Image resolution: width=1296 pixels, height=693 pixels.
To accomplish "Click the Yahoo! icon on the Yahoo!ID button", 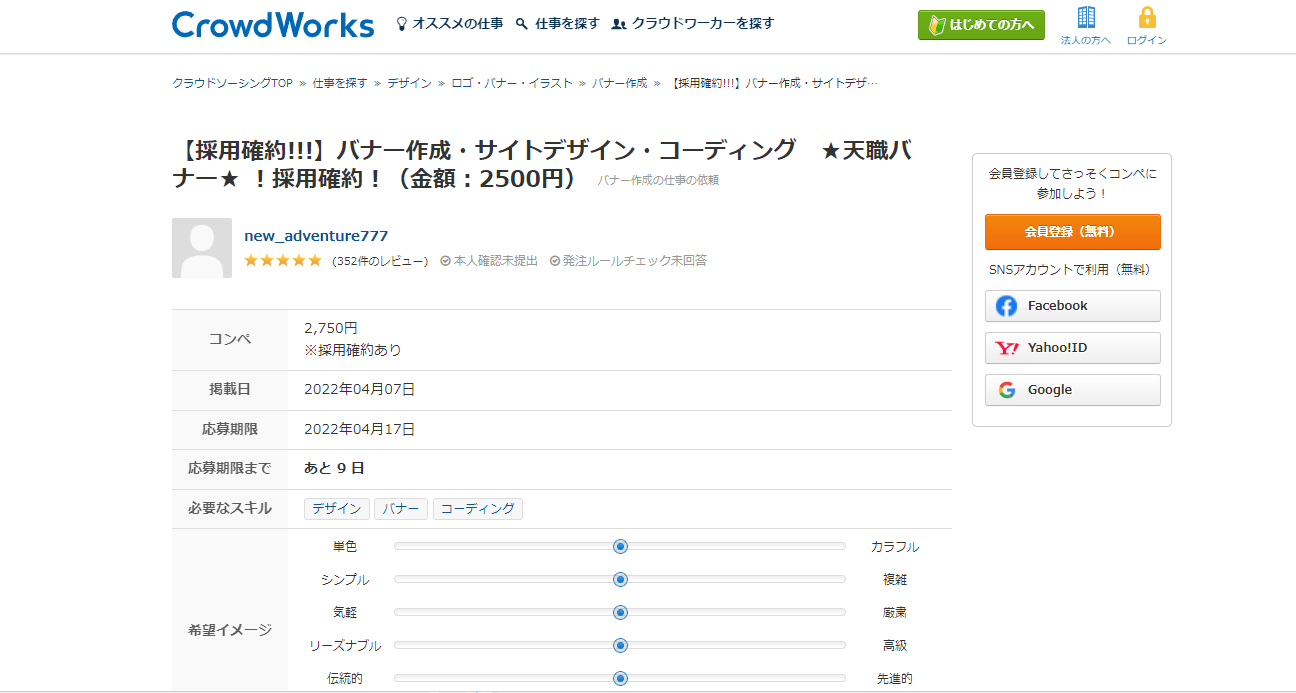I will tap(1006, 348).
